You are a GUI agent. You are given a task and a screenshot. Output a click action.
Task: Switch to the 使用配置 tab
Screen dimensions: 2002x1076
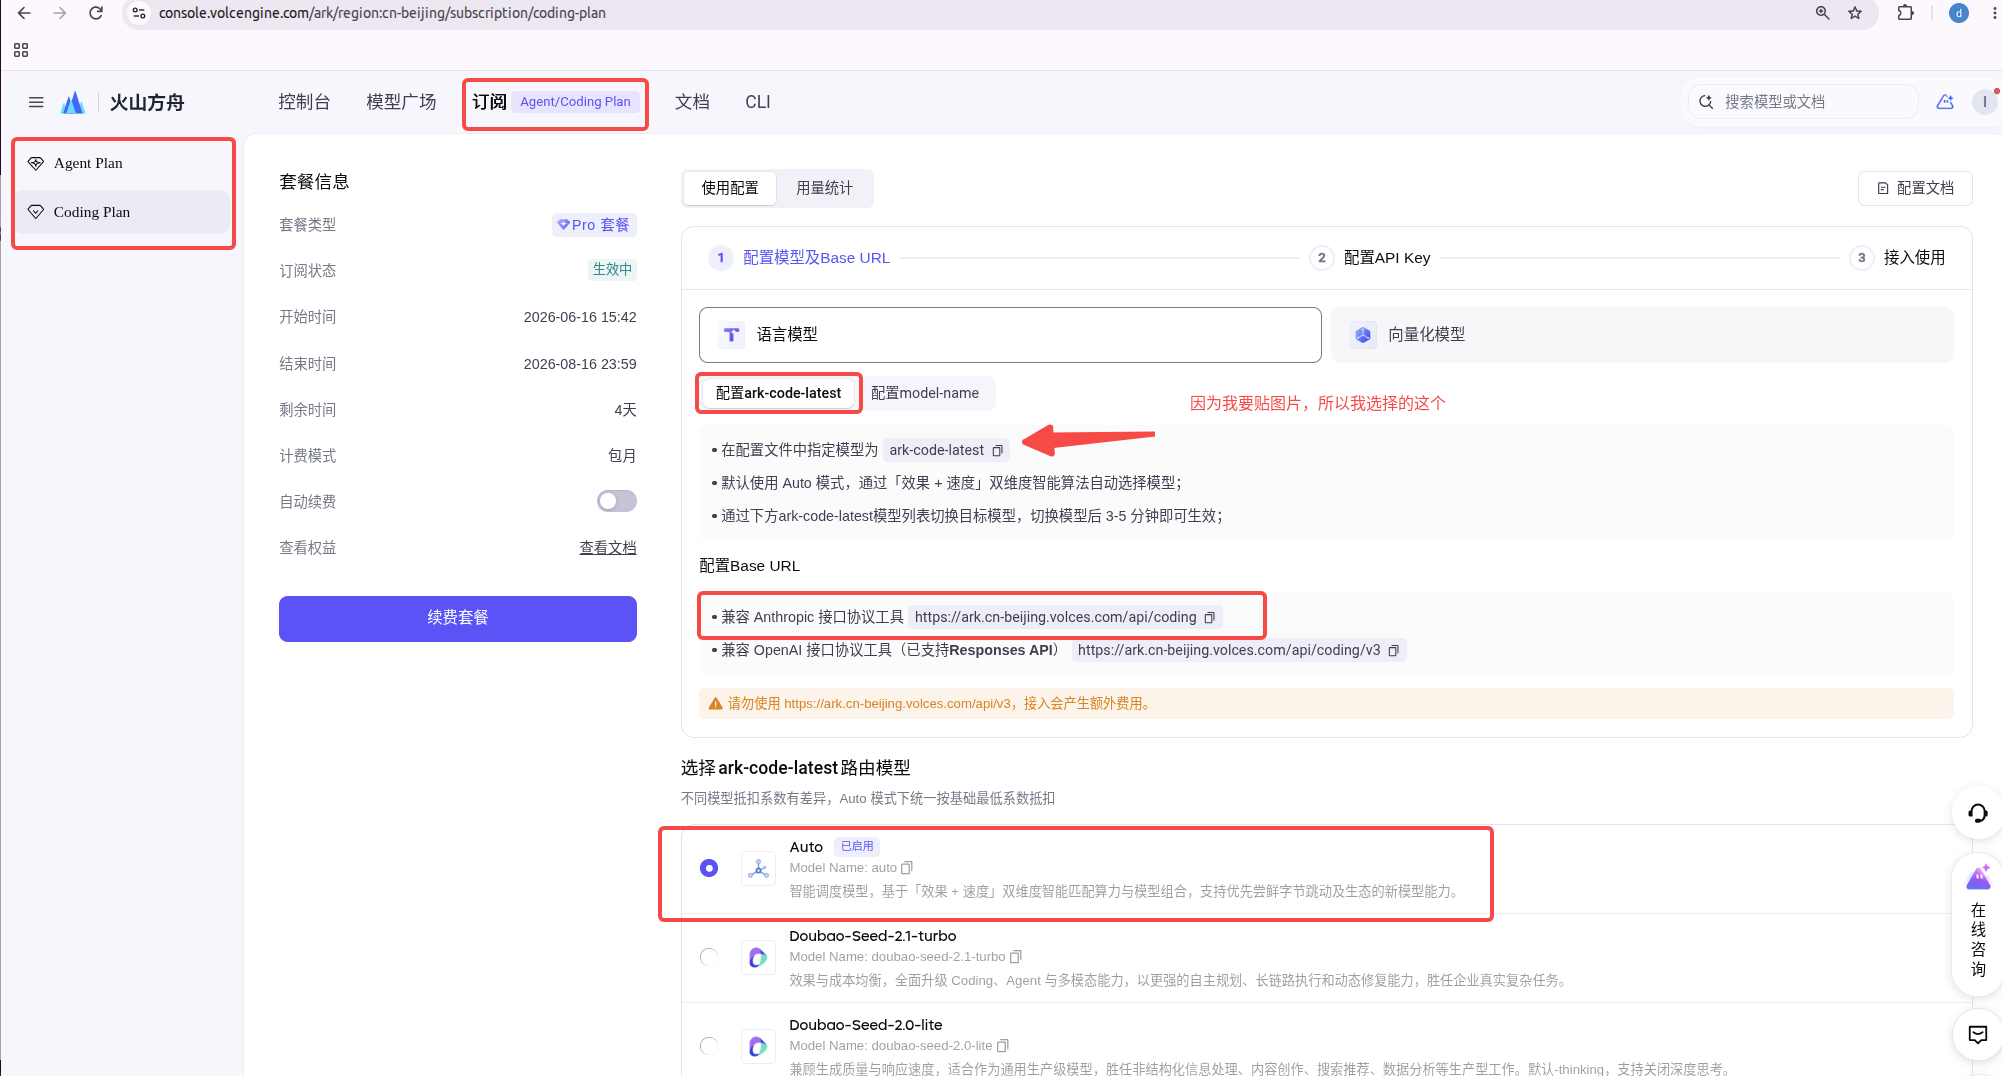pyautogui.click(x=730, y=188)
